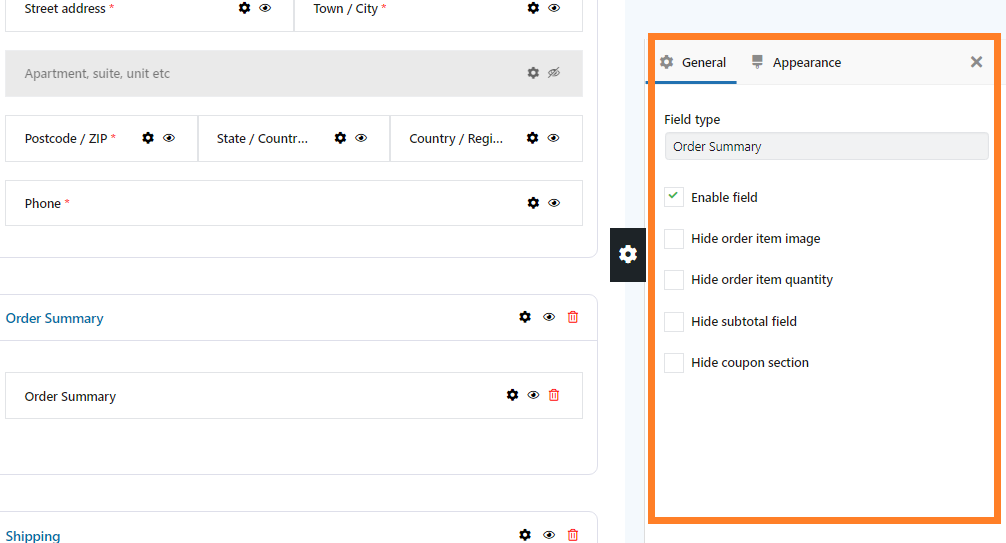Open settings gear for Country / Region field
Screen dimensions: 1006x543
[x=533, y=138]
